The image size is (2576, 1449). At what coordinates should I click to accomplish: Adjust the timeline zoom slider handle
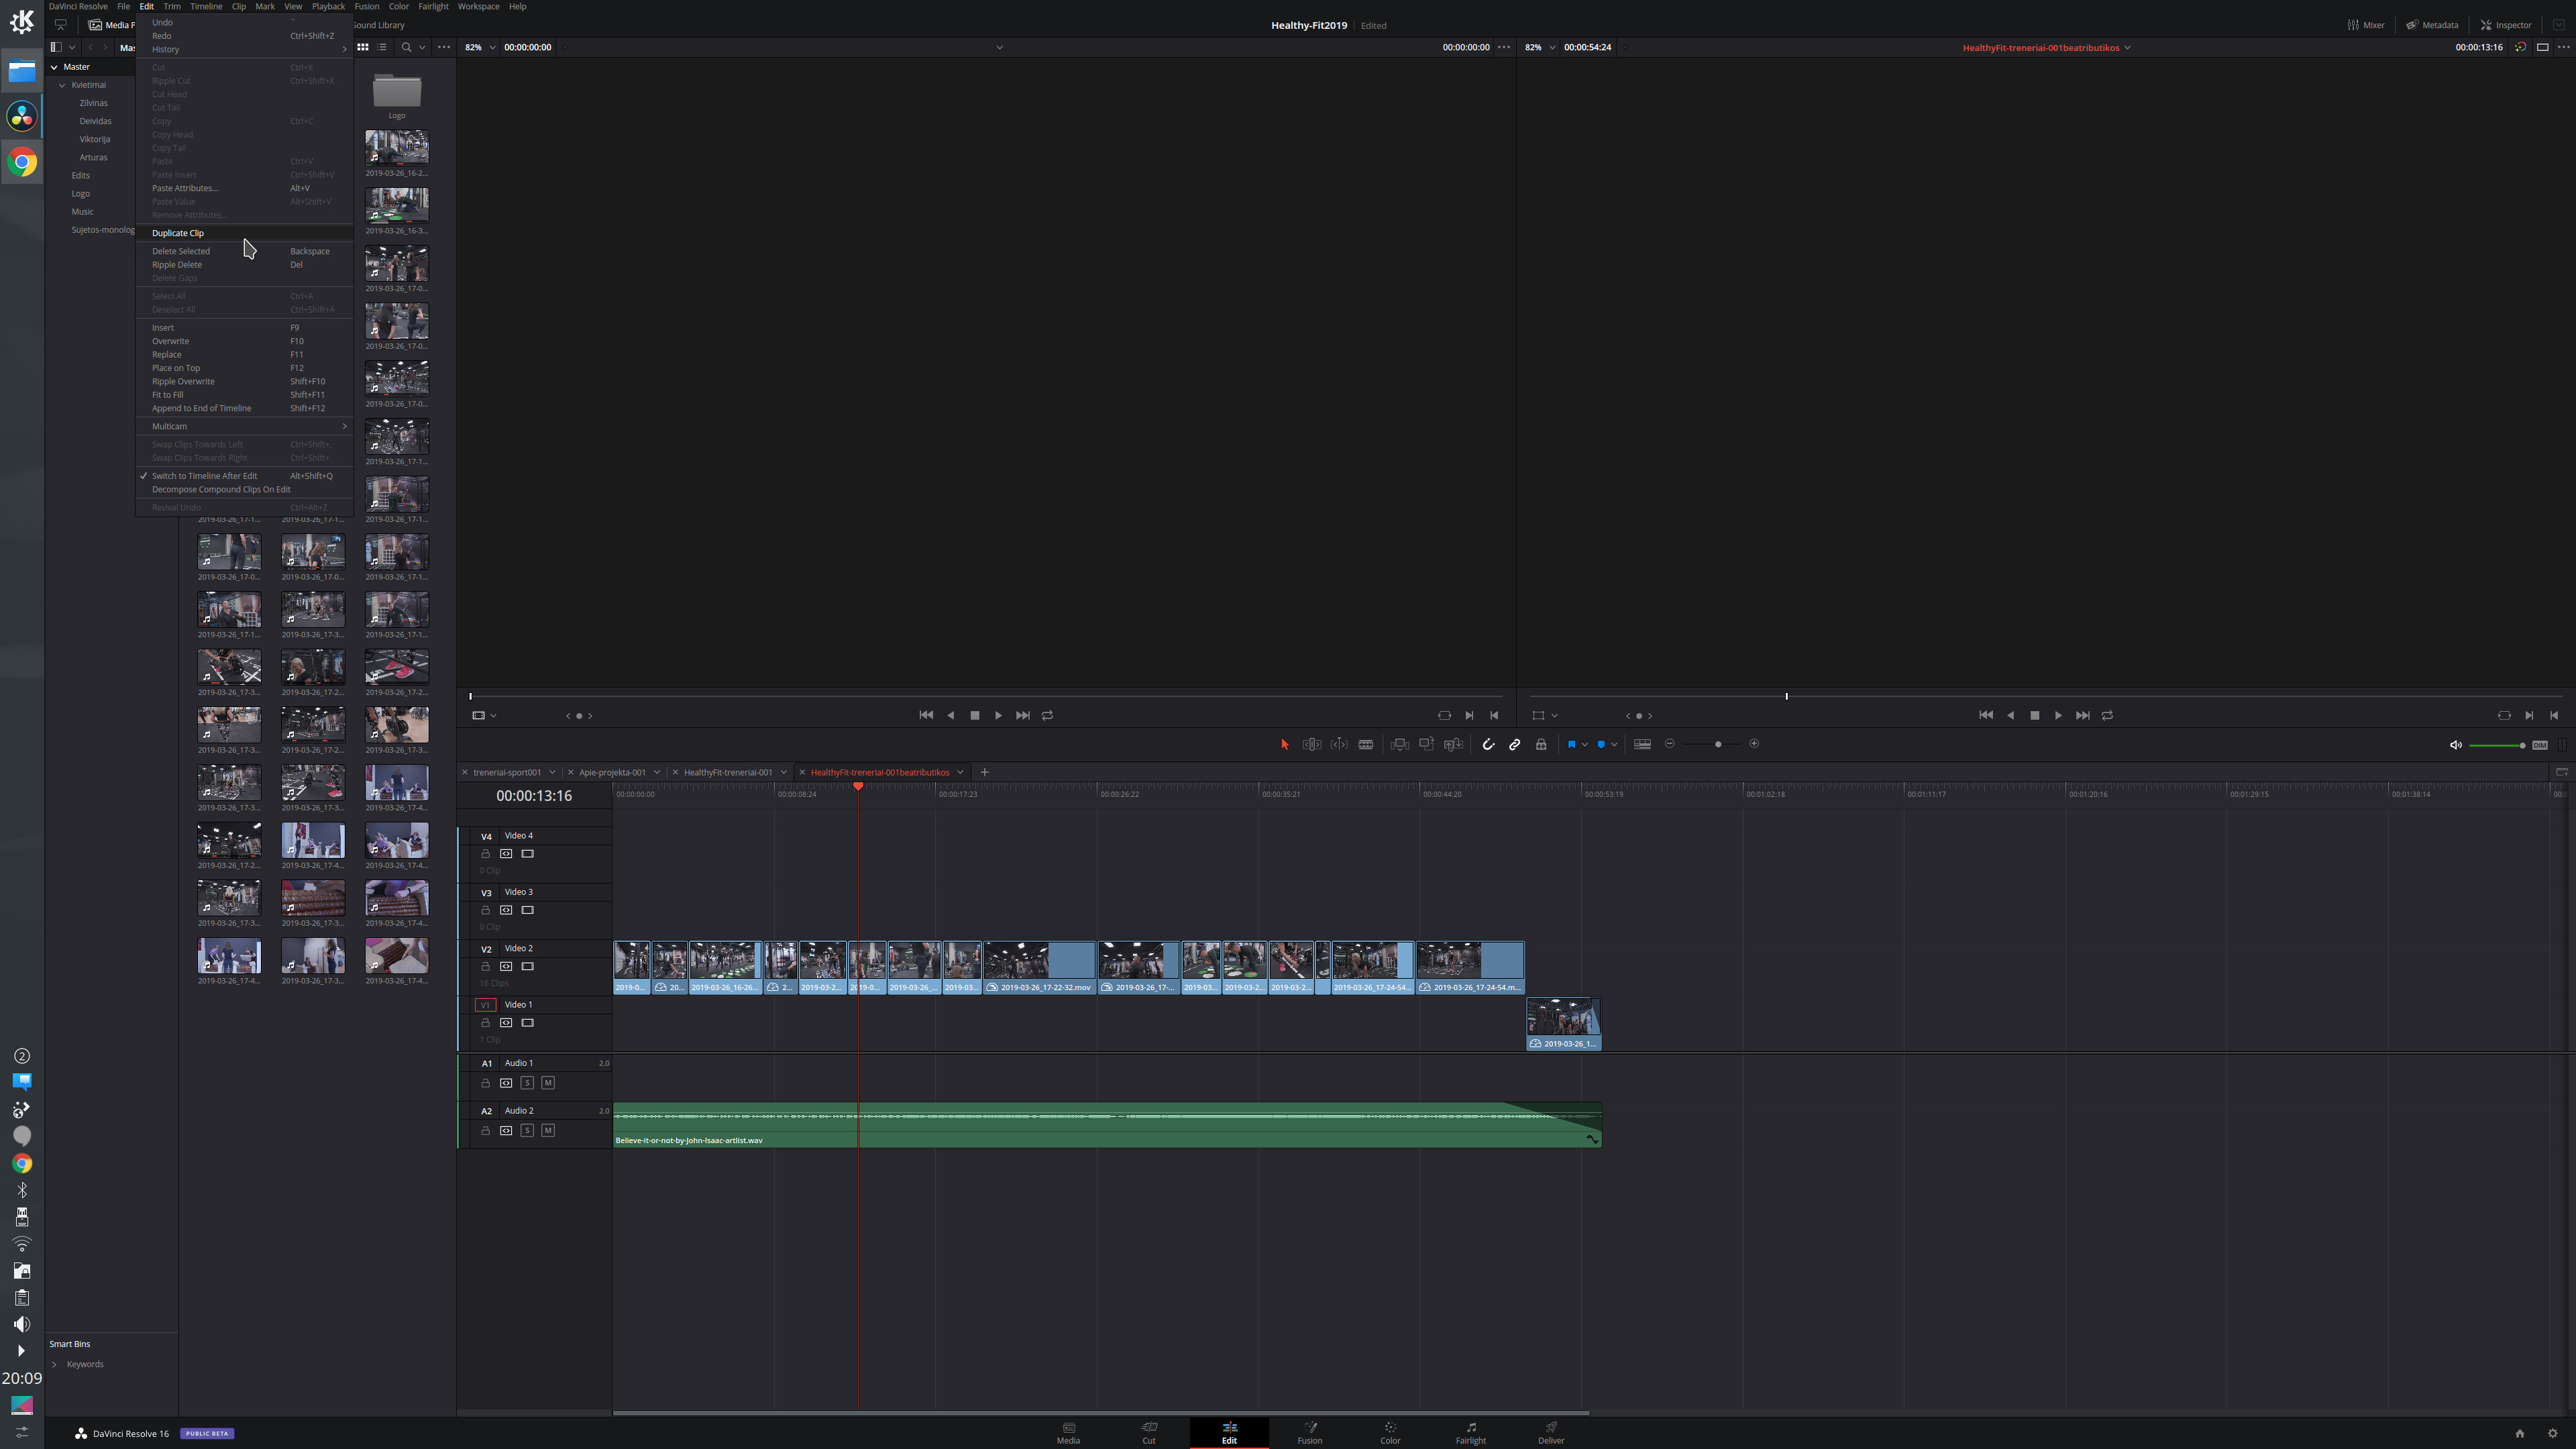[x=1718, y=744]
